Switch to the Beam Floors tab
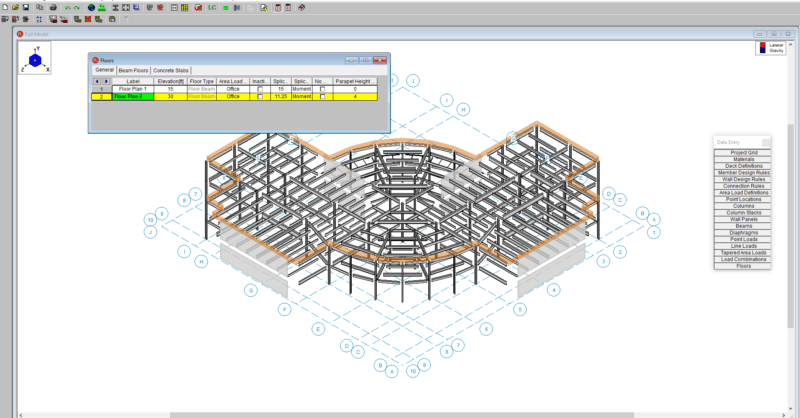The image size is (800, 418). (133, 71)
